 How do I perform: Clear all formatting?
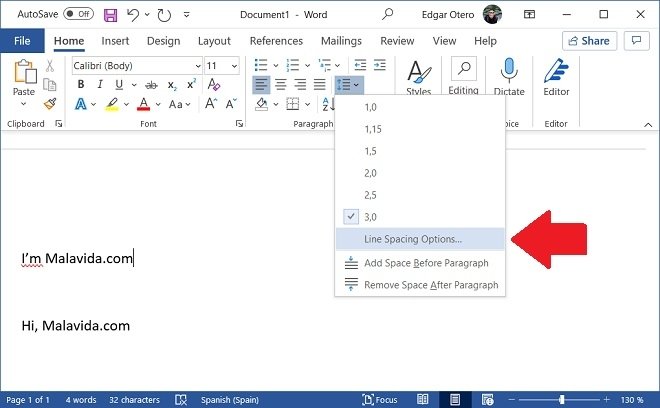pos(214,85)
